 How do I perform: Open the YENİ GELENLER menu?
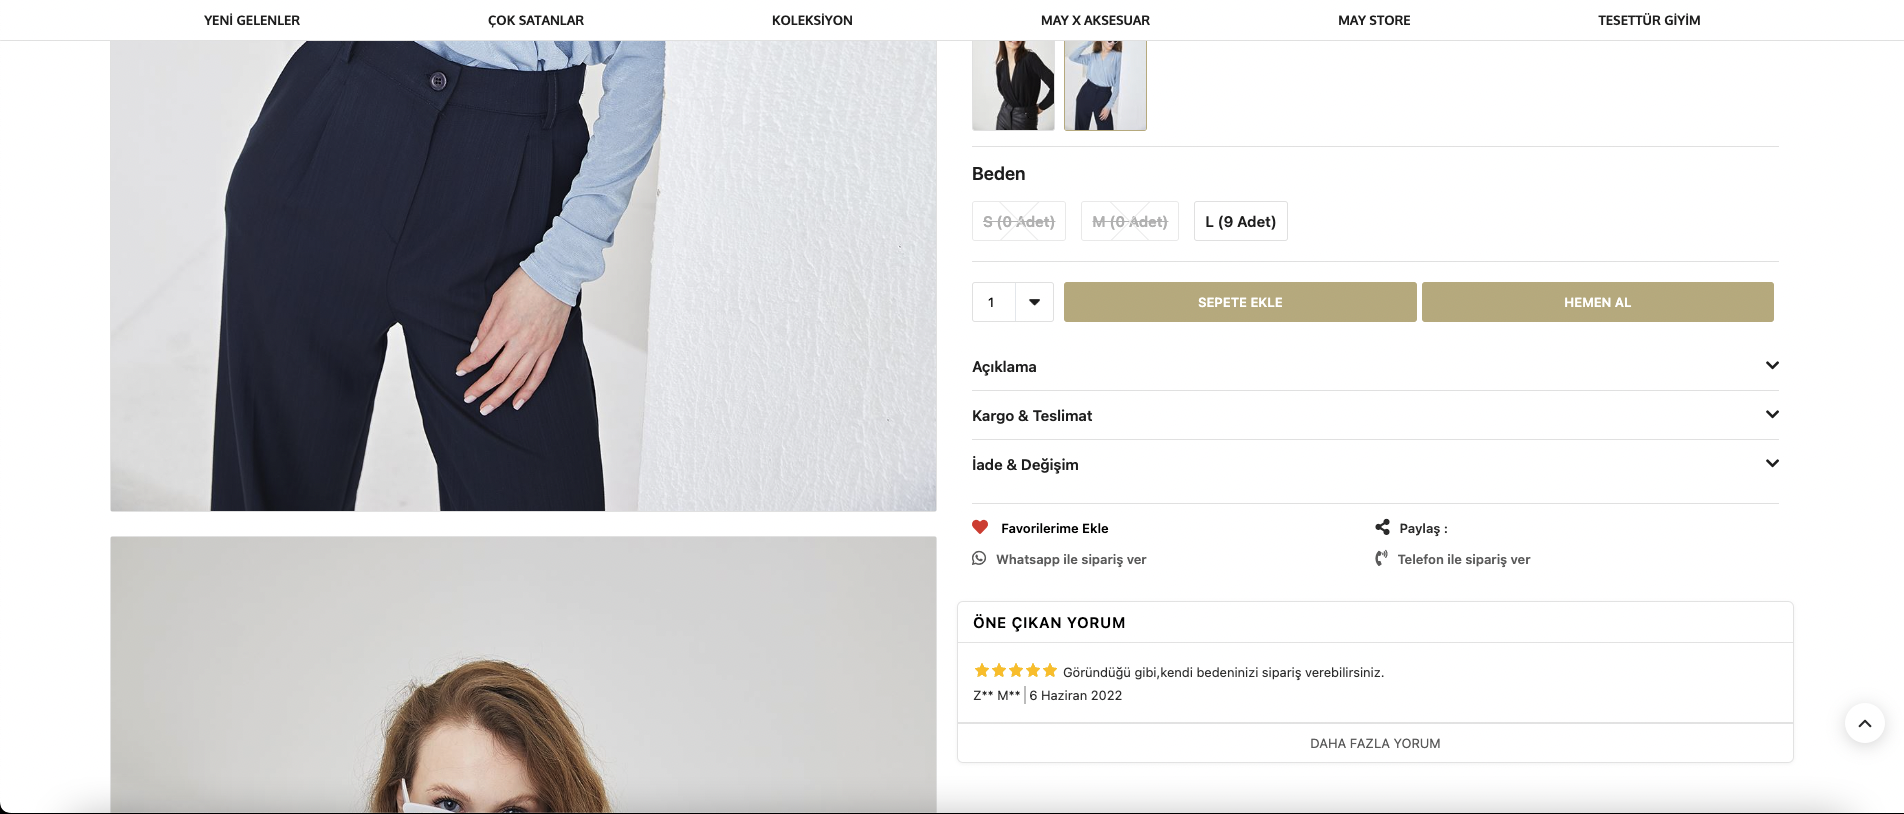coord(252,20)
